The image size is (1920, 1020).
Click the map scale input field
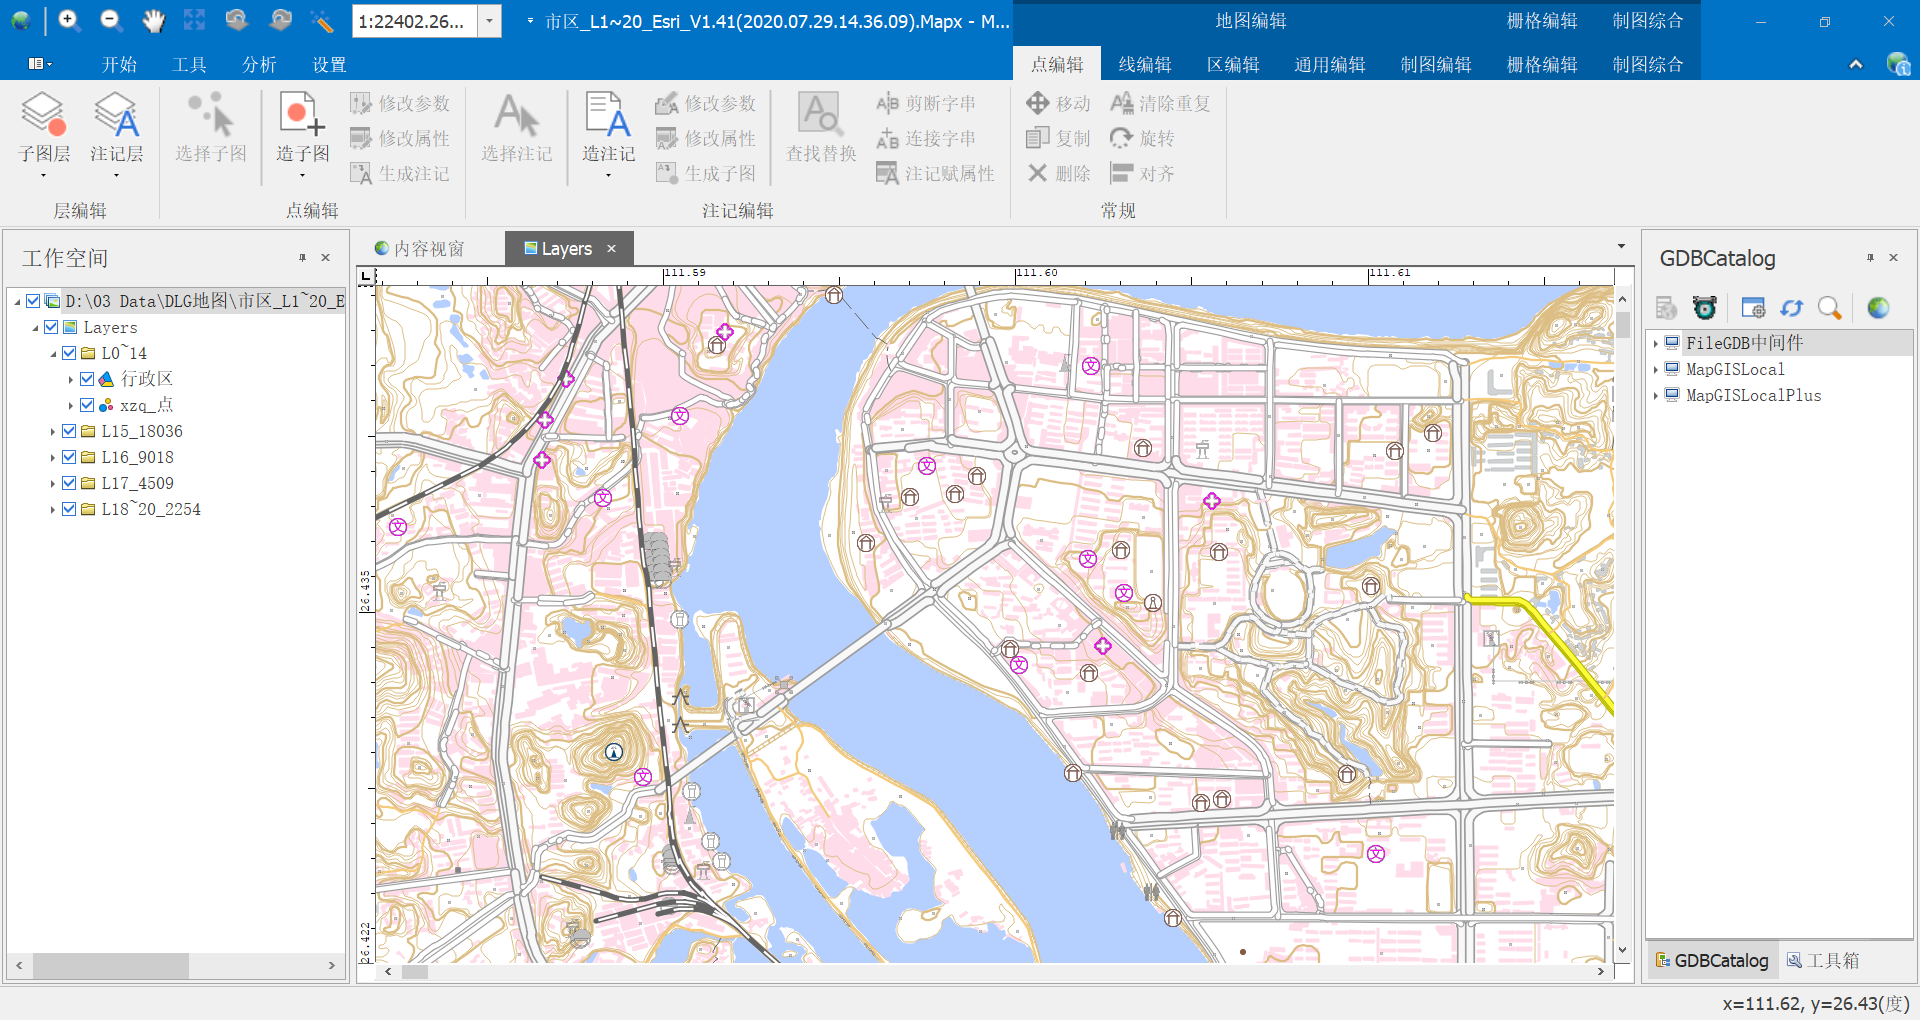point(414,21)
